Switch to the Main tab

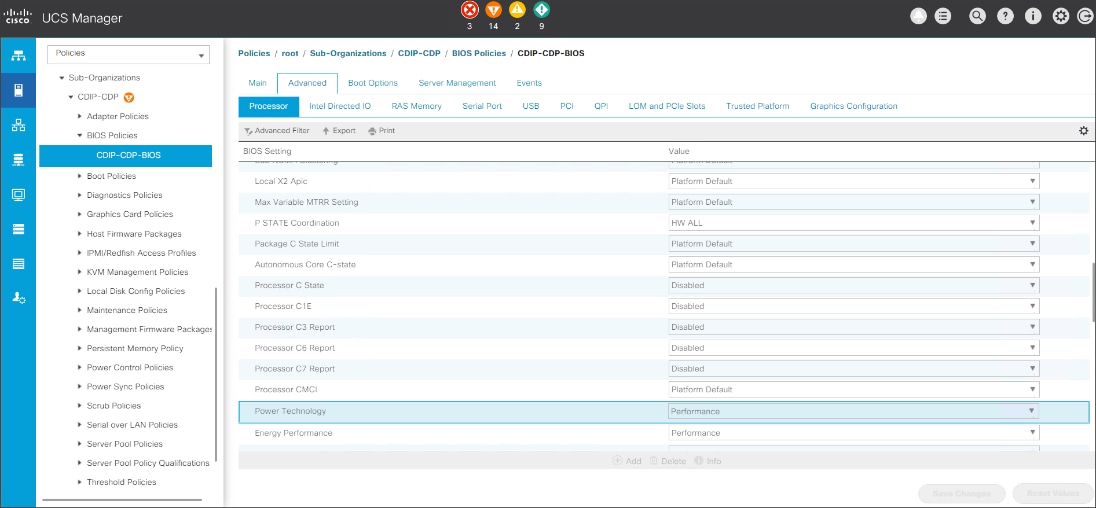click(x=257, y=83)
